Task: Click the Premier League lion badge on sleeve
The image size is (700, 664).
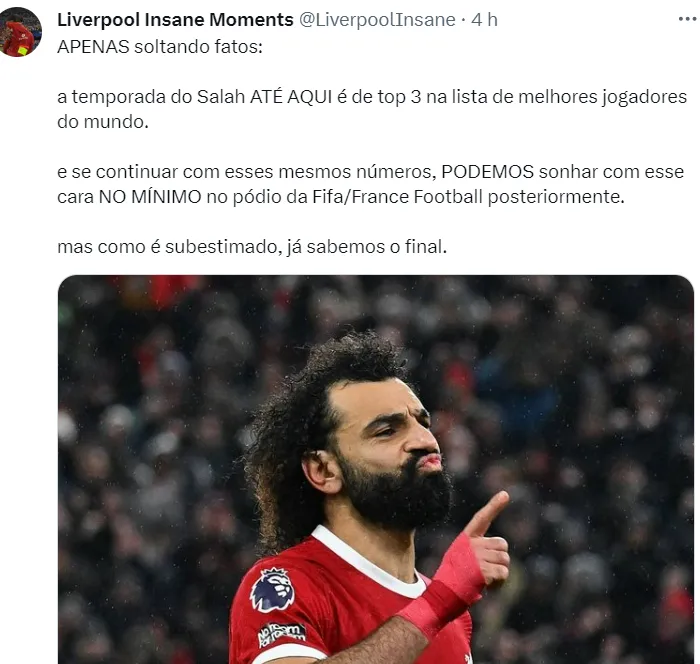Action: point(273,589)
